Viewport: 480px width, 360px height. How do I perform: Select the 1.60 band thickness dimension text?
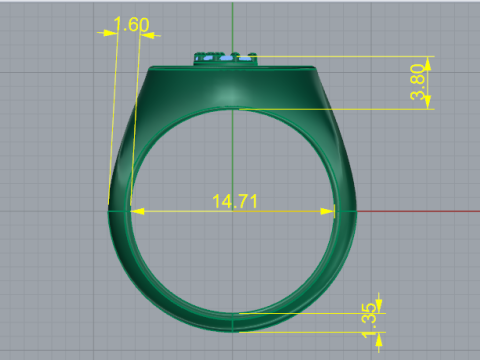pyautogui.click(x=131, y=24)
